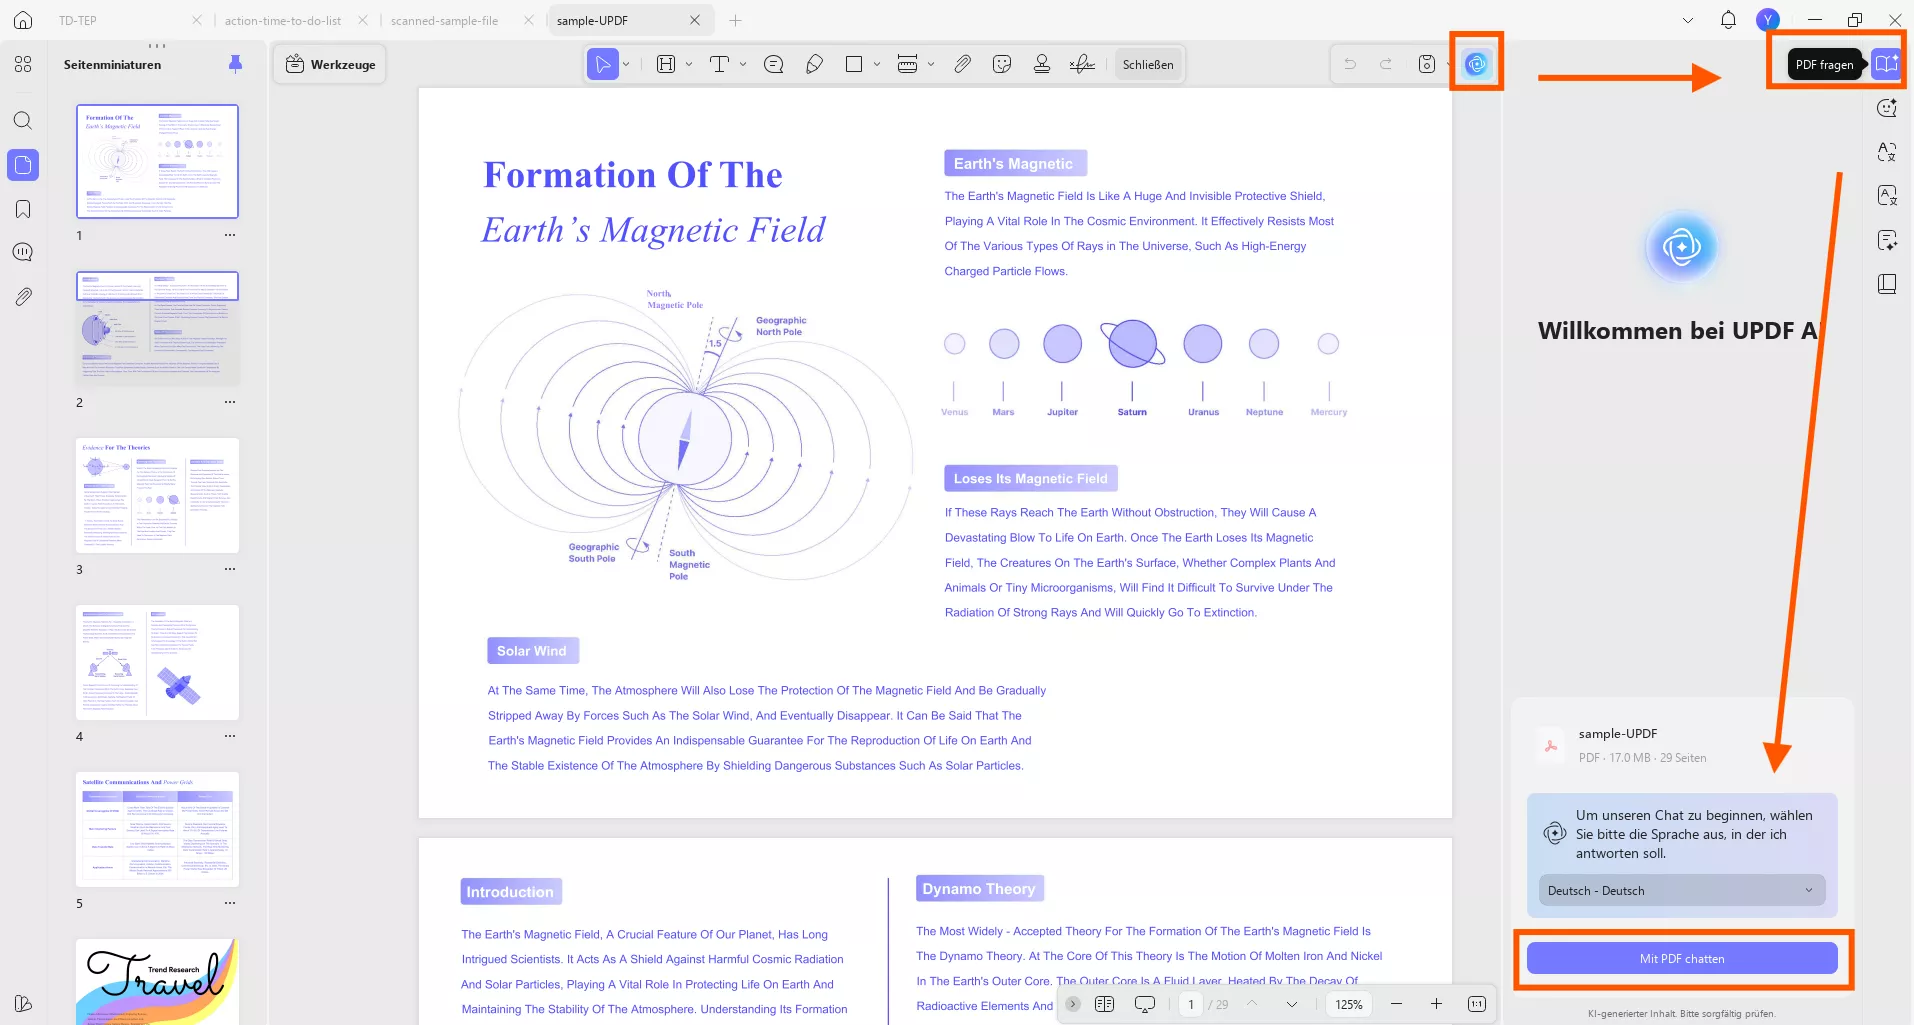Image resolution: width=1914 pixels, height=1025 pixels.
Task: Click Mit PDF chatten button
Action: coord(1682,958)
